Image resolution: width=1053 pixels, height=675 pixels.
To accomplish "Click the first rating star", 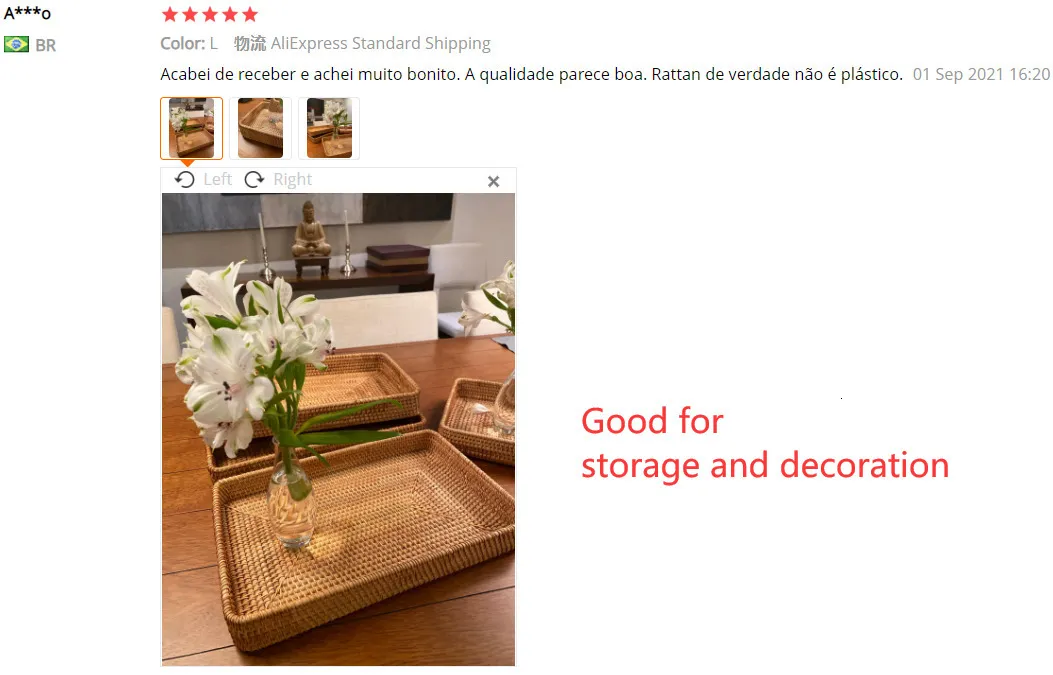I will tap(170, 14).
